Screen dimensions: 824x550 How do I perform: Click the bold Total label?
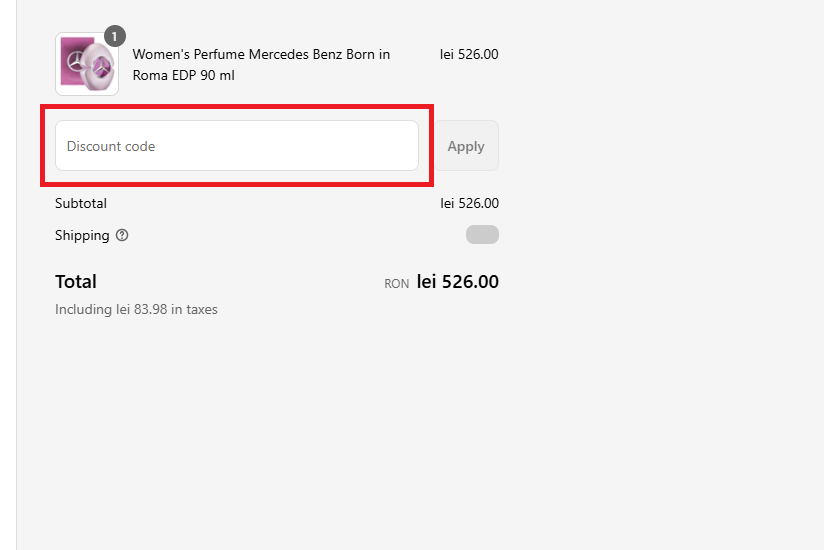tap(76, 282)
